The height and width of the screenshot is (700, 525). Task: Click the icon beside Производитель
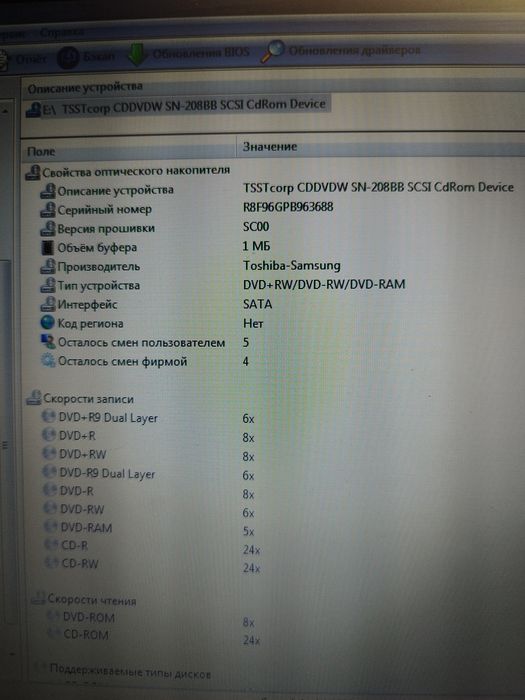pos(47,267)
